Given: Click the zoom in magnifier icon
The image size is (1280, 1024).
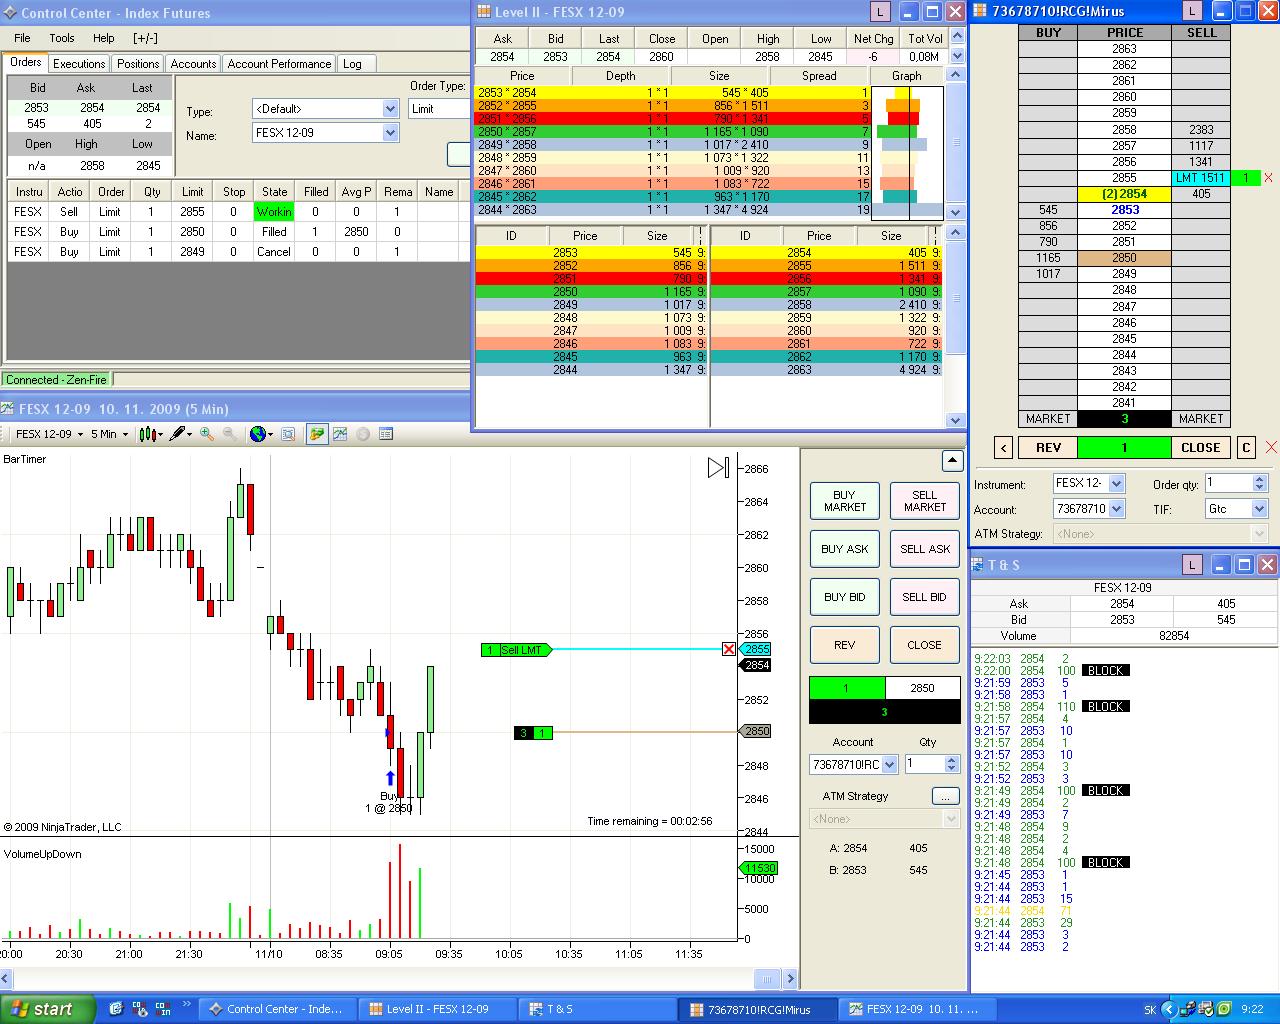Looking at the screenshot, I should coord(207,434).
